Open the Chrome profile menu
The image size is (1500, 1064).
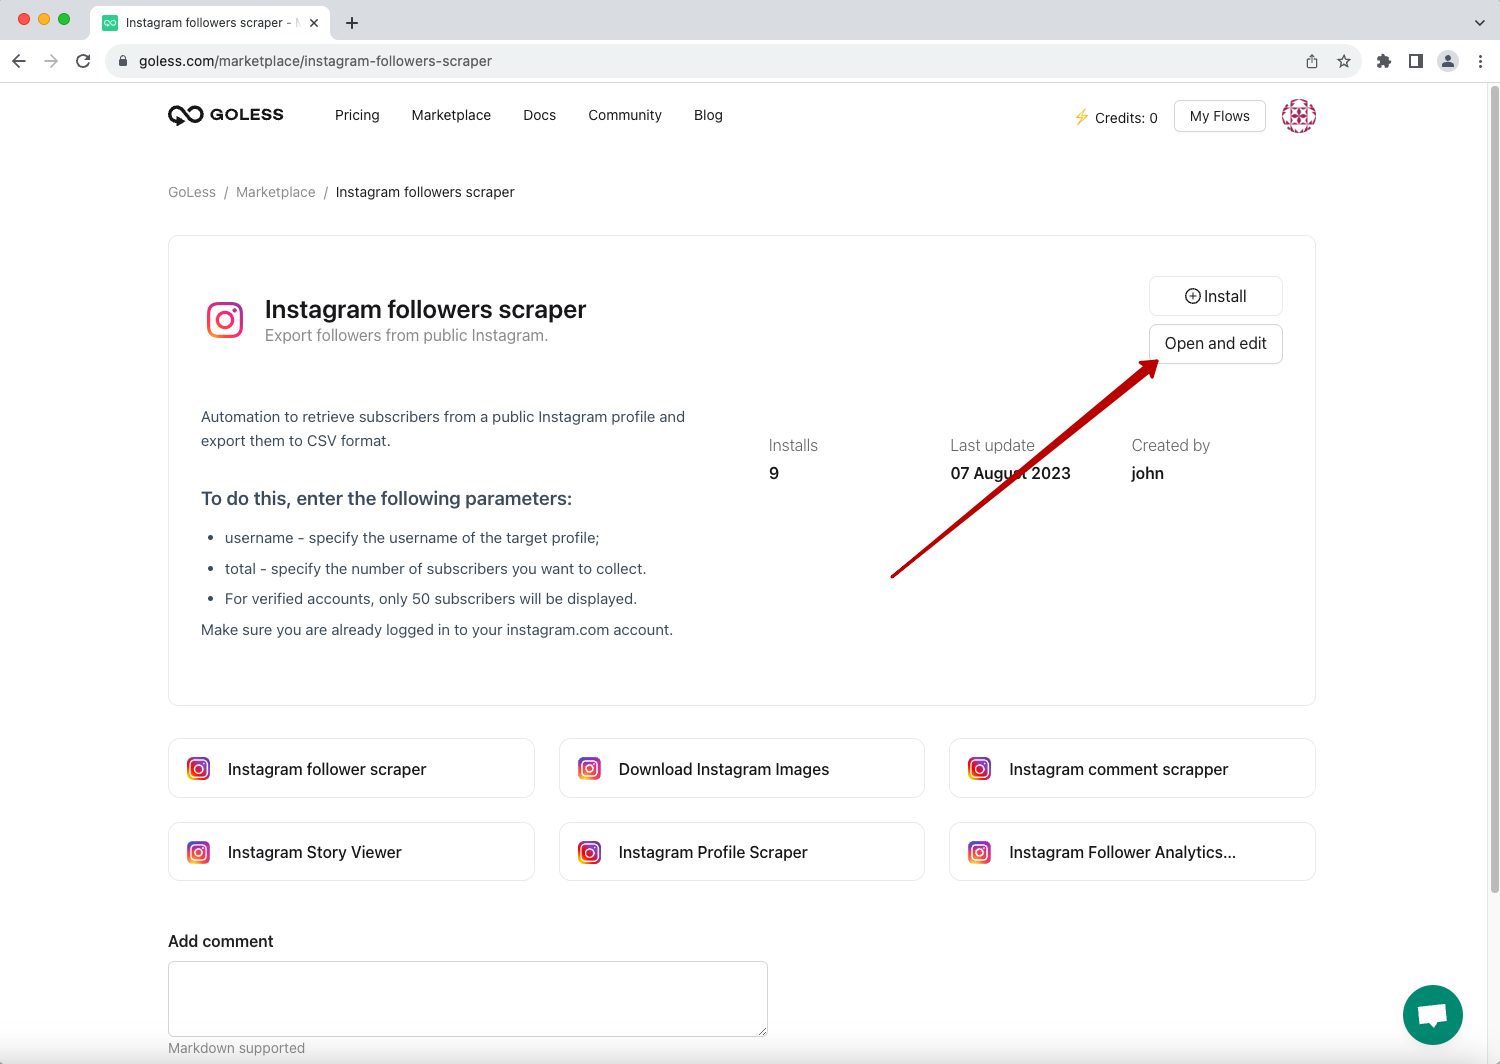(1448, 61)
